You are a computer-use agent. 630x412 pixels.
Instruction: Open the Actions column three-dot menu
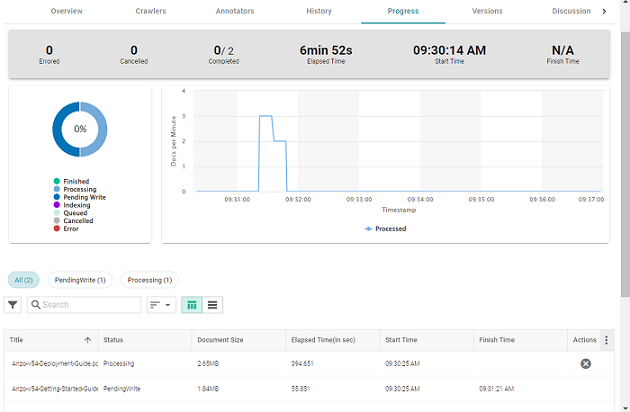(606, 340)
